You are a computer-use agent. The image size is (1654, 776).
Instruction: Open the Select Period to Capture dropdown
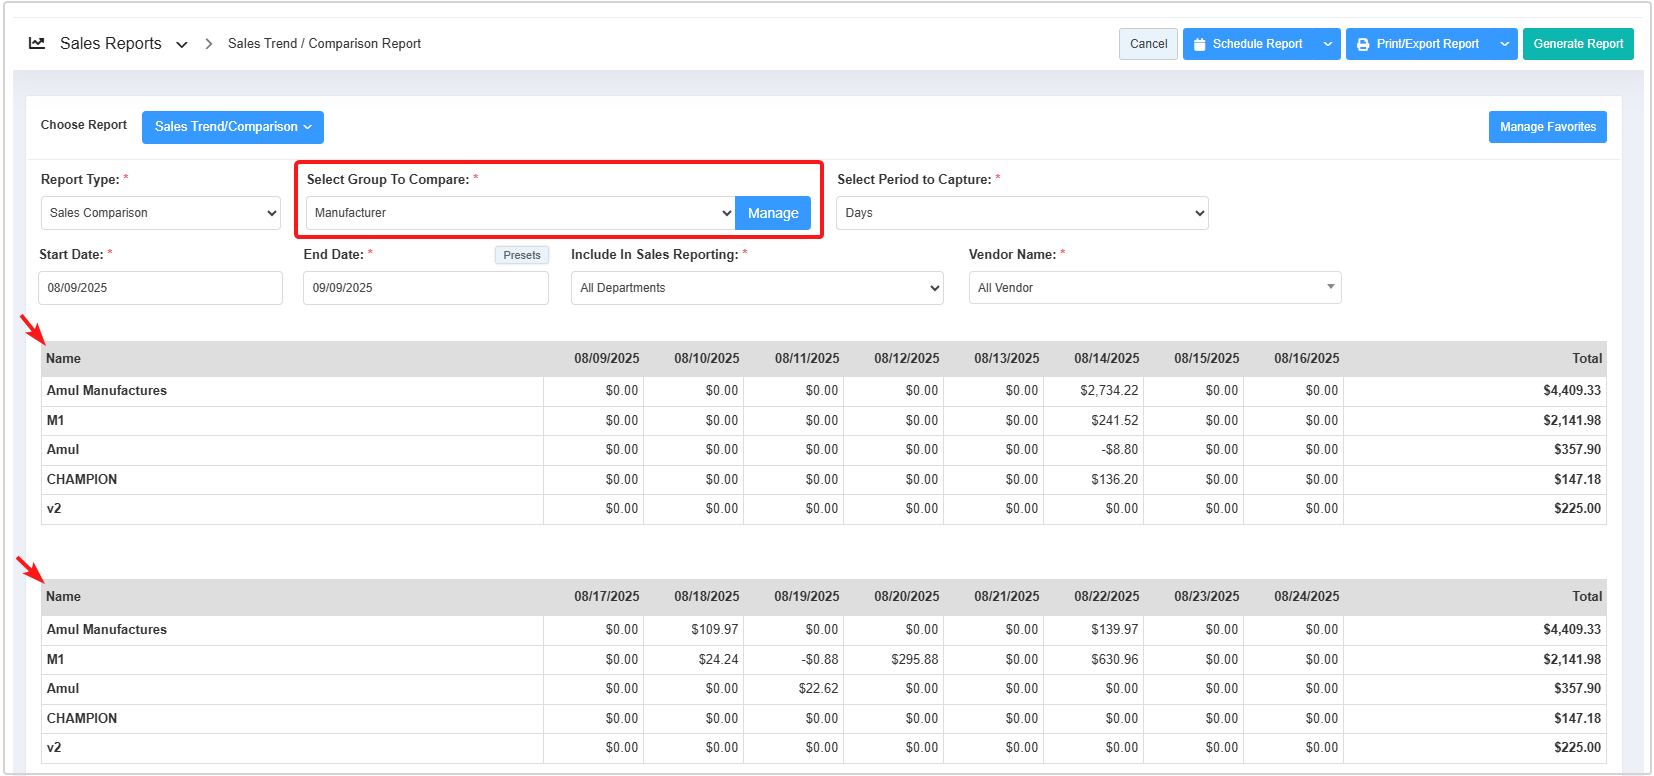1022,213
